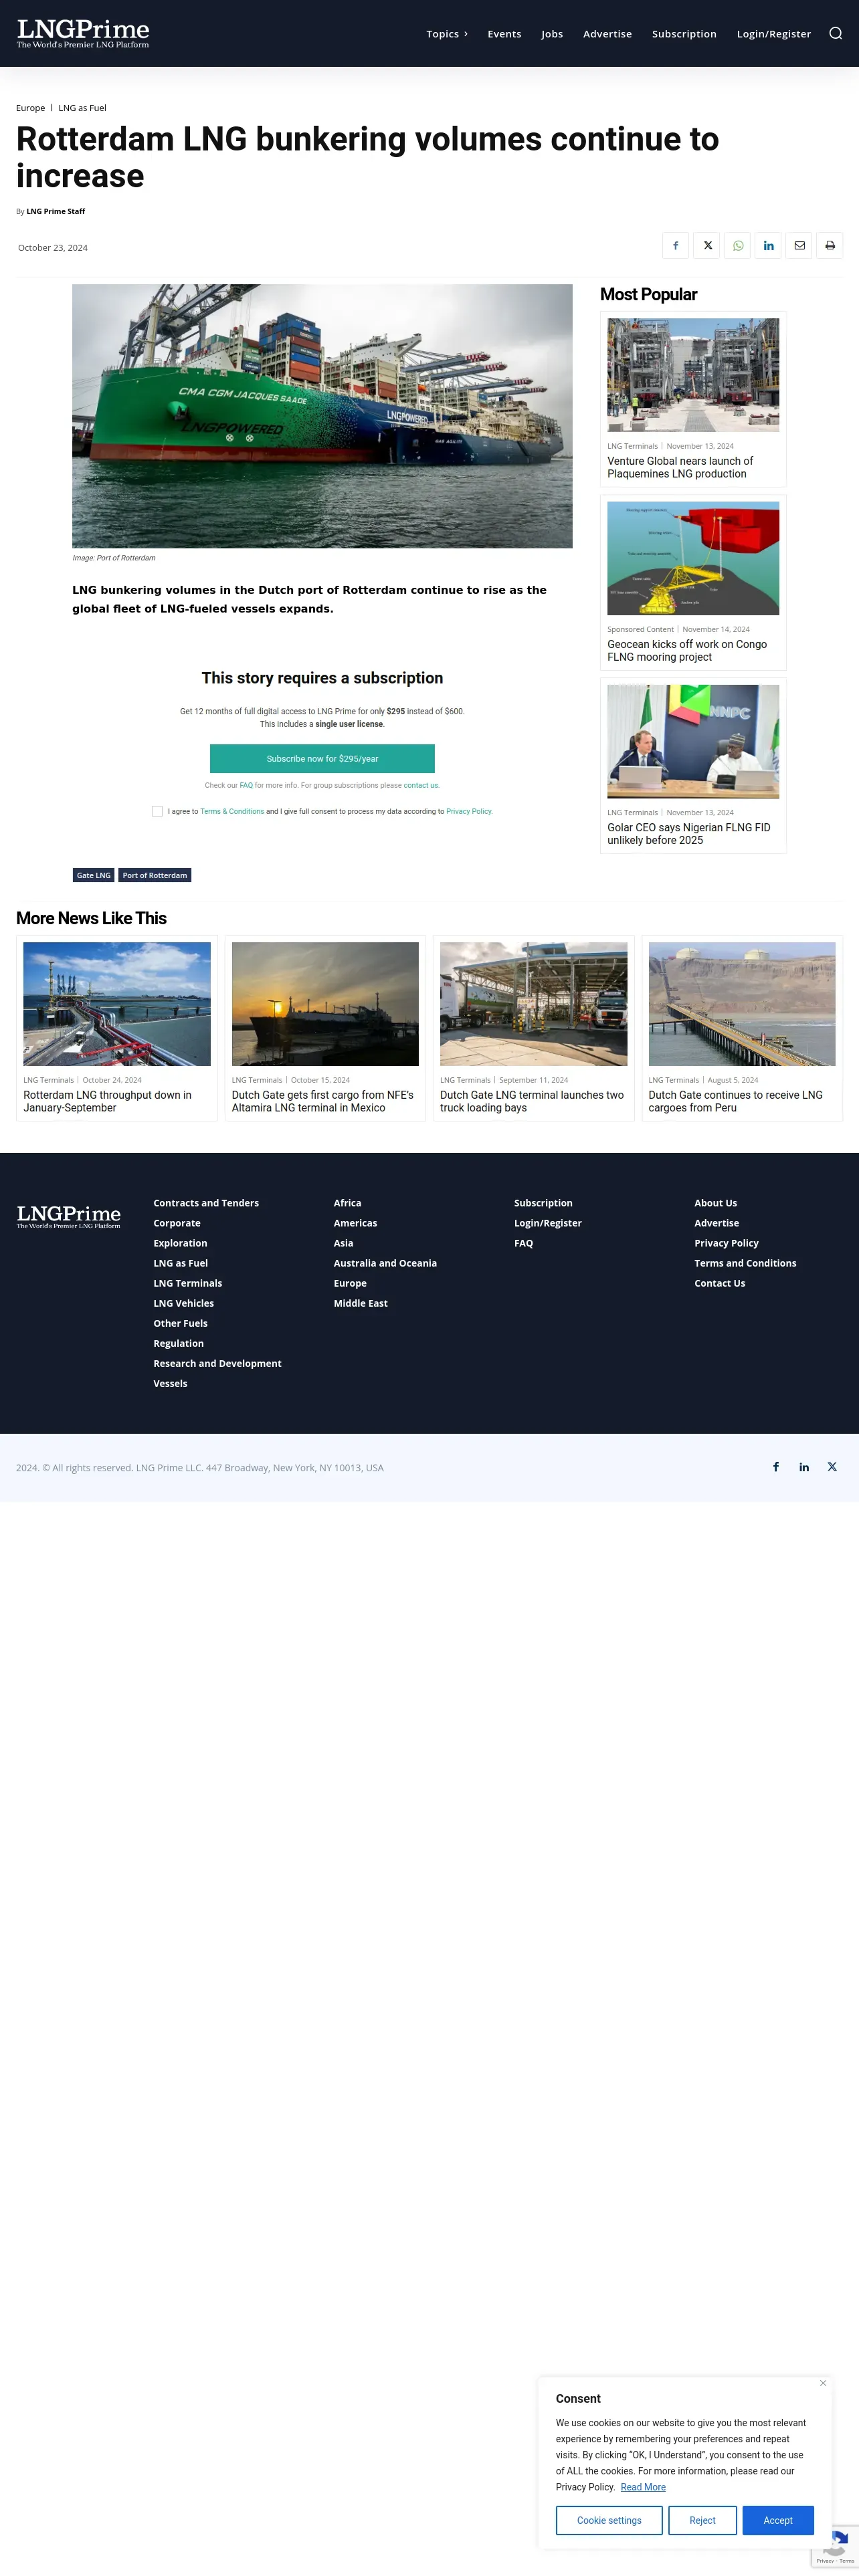Reject cookies in Consent popup
859x2576 pixels.
pos(702,2520)
